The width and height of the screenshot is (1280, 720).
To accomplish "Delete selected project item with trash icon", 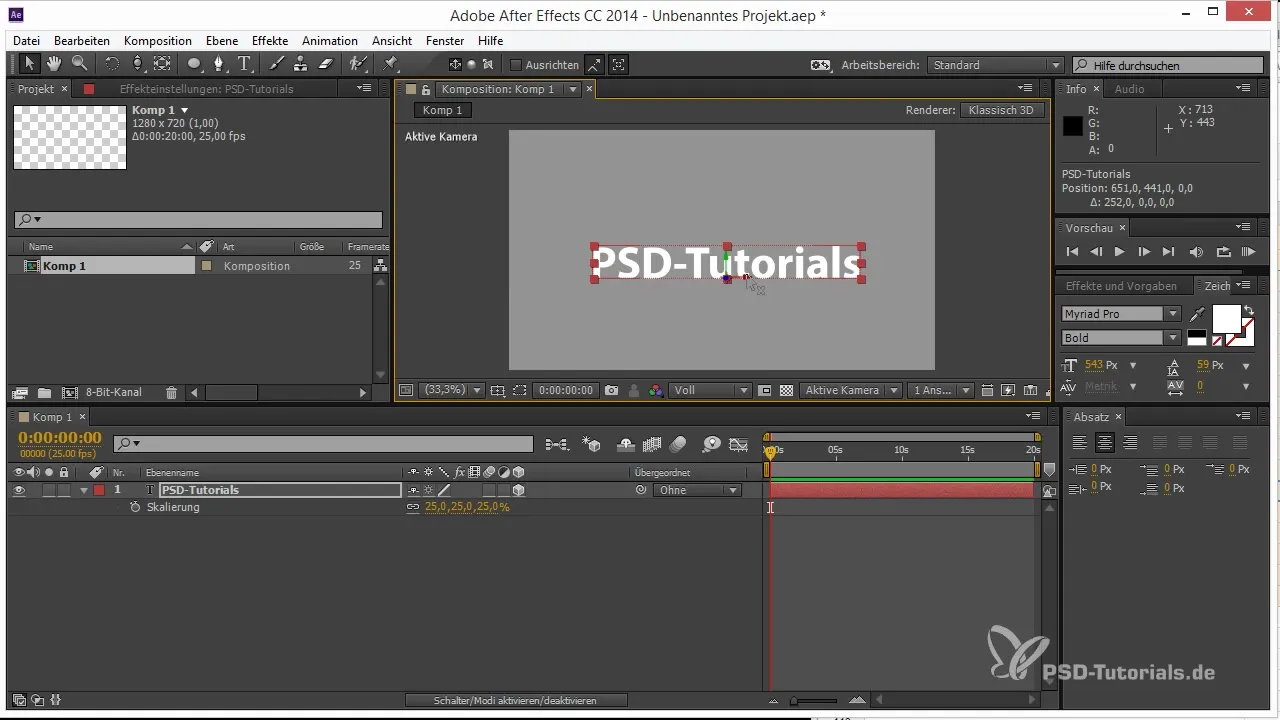I will coord(171,393).
